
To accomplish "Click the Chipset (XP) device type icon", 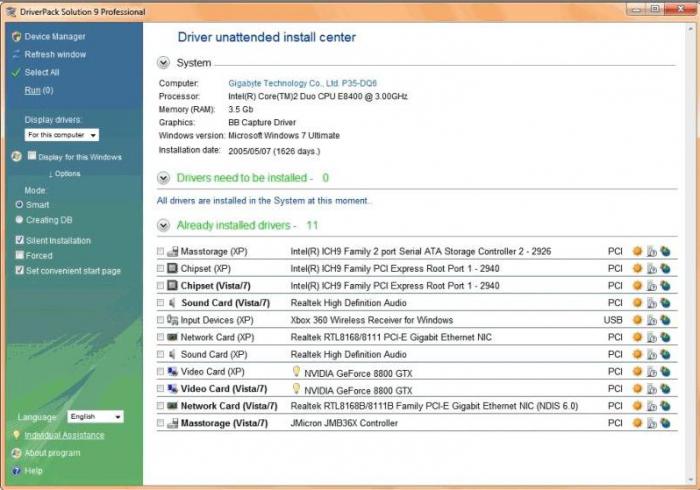I will (172, 268).
